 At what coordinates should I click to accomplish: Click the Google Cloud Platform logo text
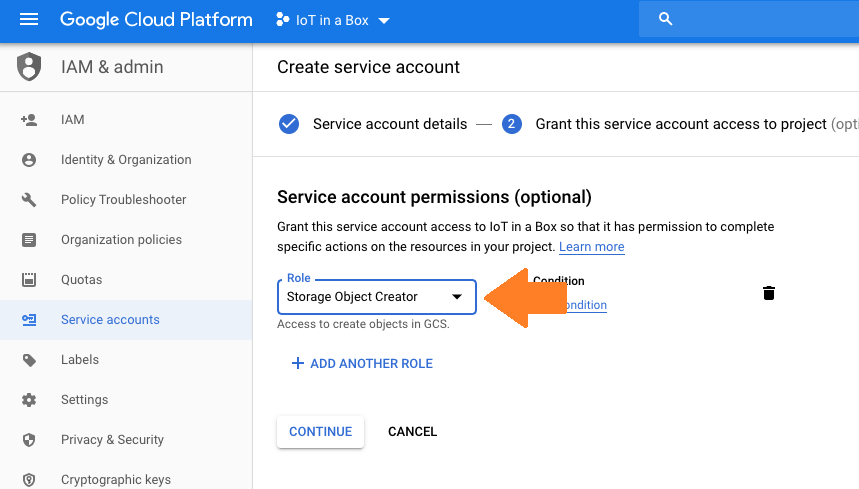[156, 20]
